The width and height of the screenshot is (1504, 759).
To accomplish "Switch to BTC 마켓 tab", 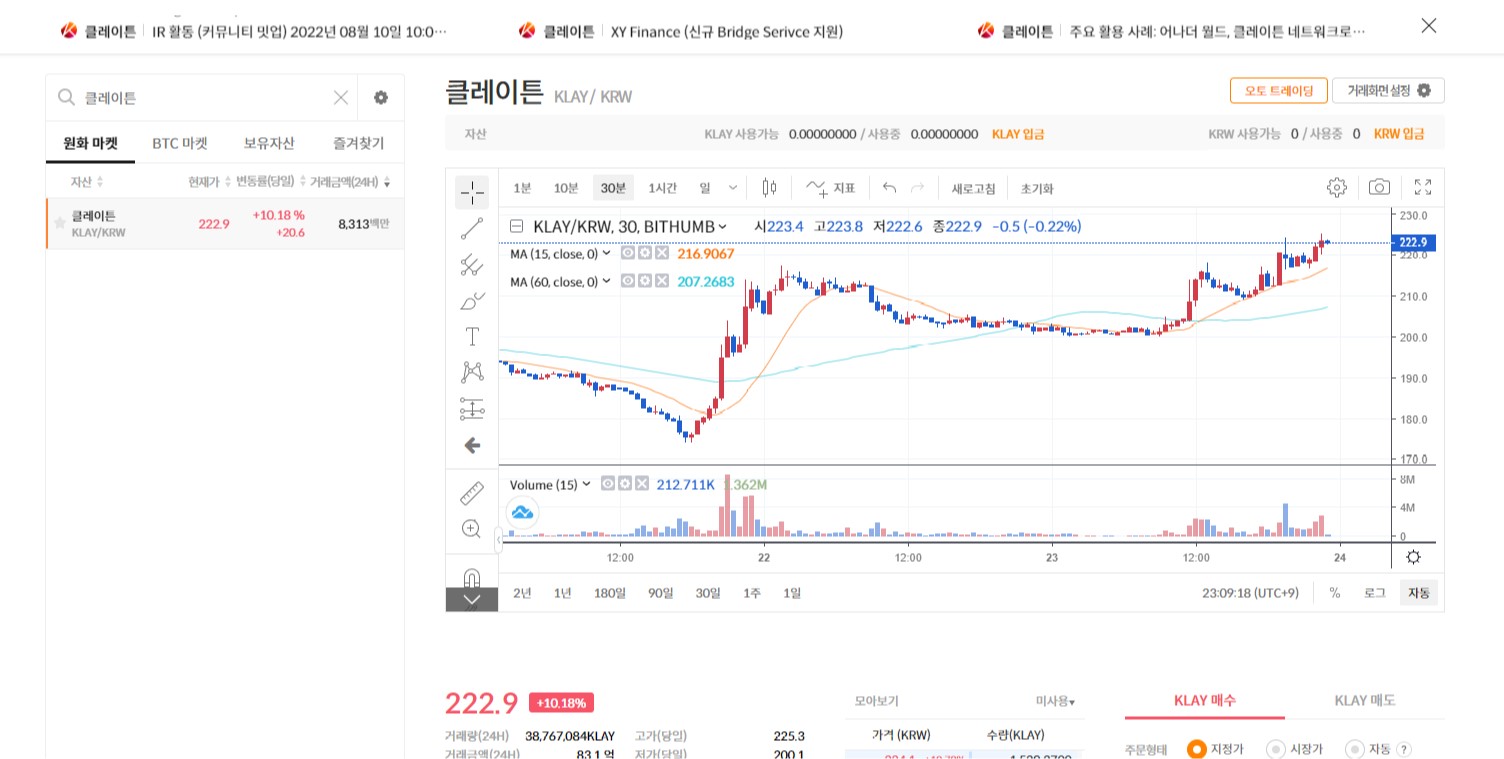I will tap(180, 143).
